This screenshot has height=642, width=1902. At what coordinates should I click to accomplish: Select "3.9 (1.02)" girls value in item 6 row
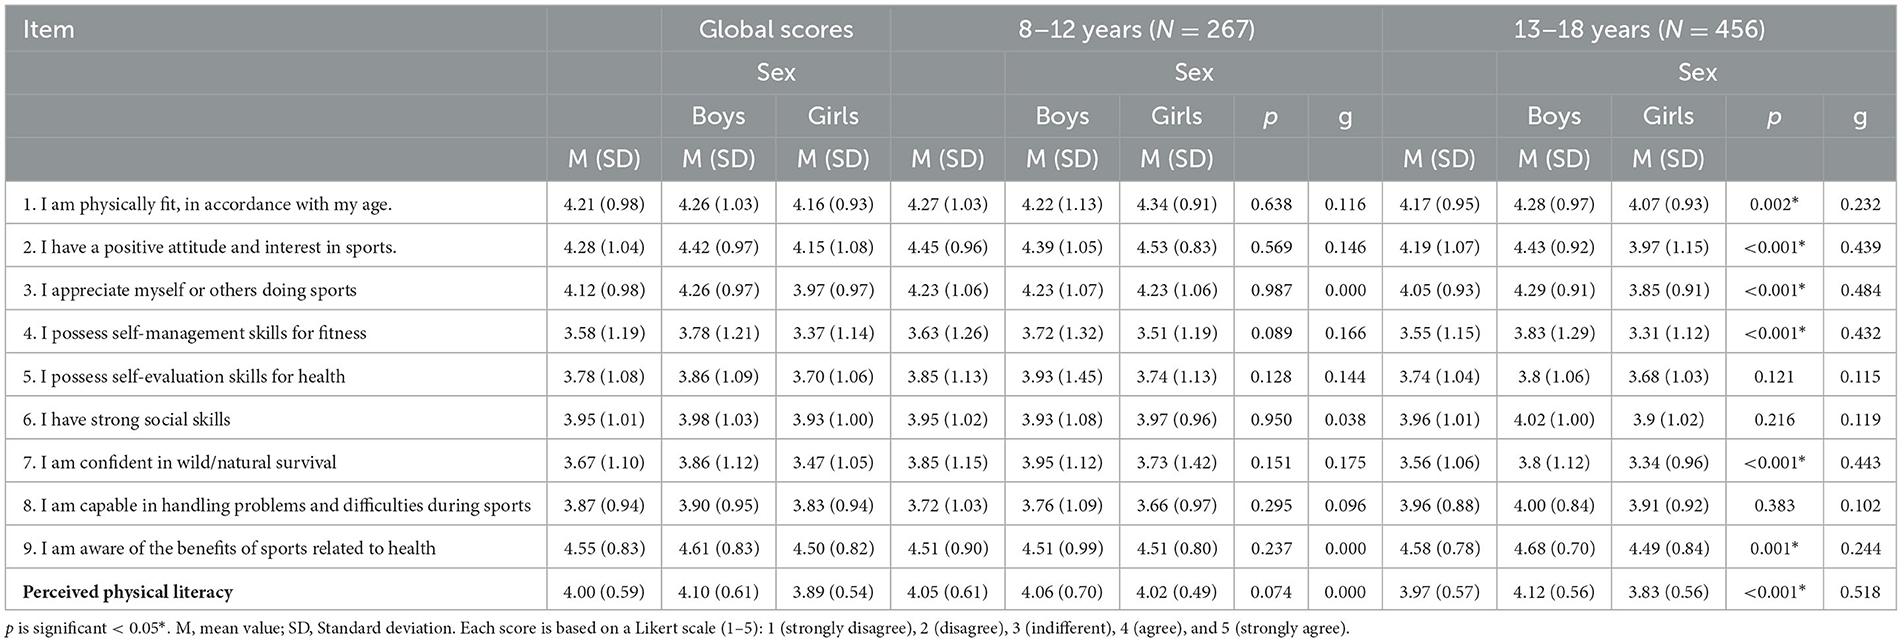point(1668,419)
